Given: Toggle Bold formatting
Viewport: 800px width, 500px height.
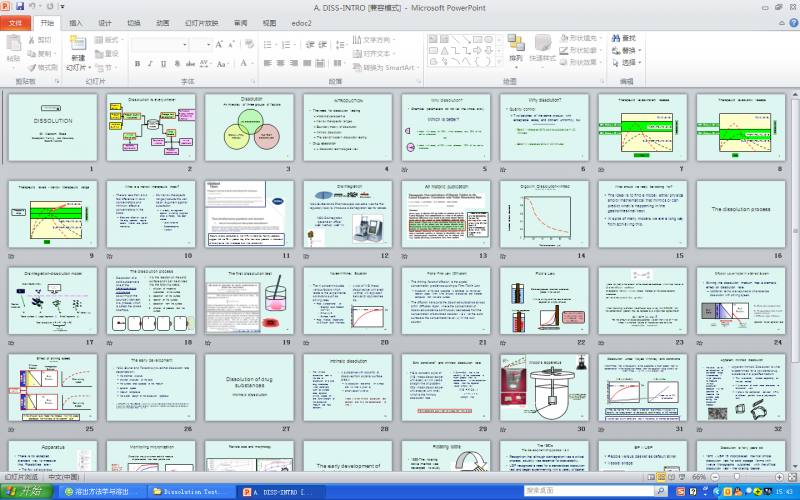Looking at the screenshot, I should pyautogui.click(x=139, y=63).
